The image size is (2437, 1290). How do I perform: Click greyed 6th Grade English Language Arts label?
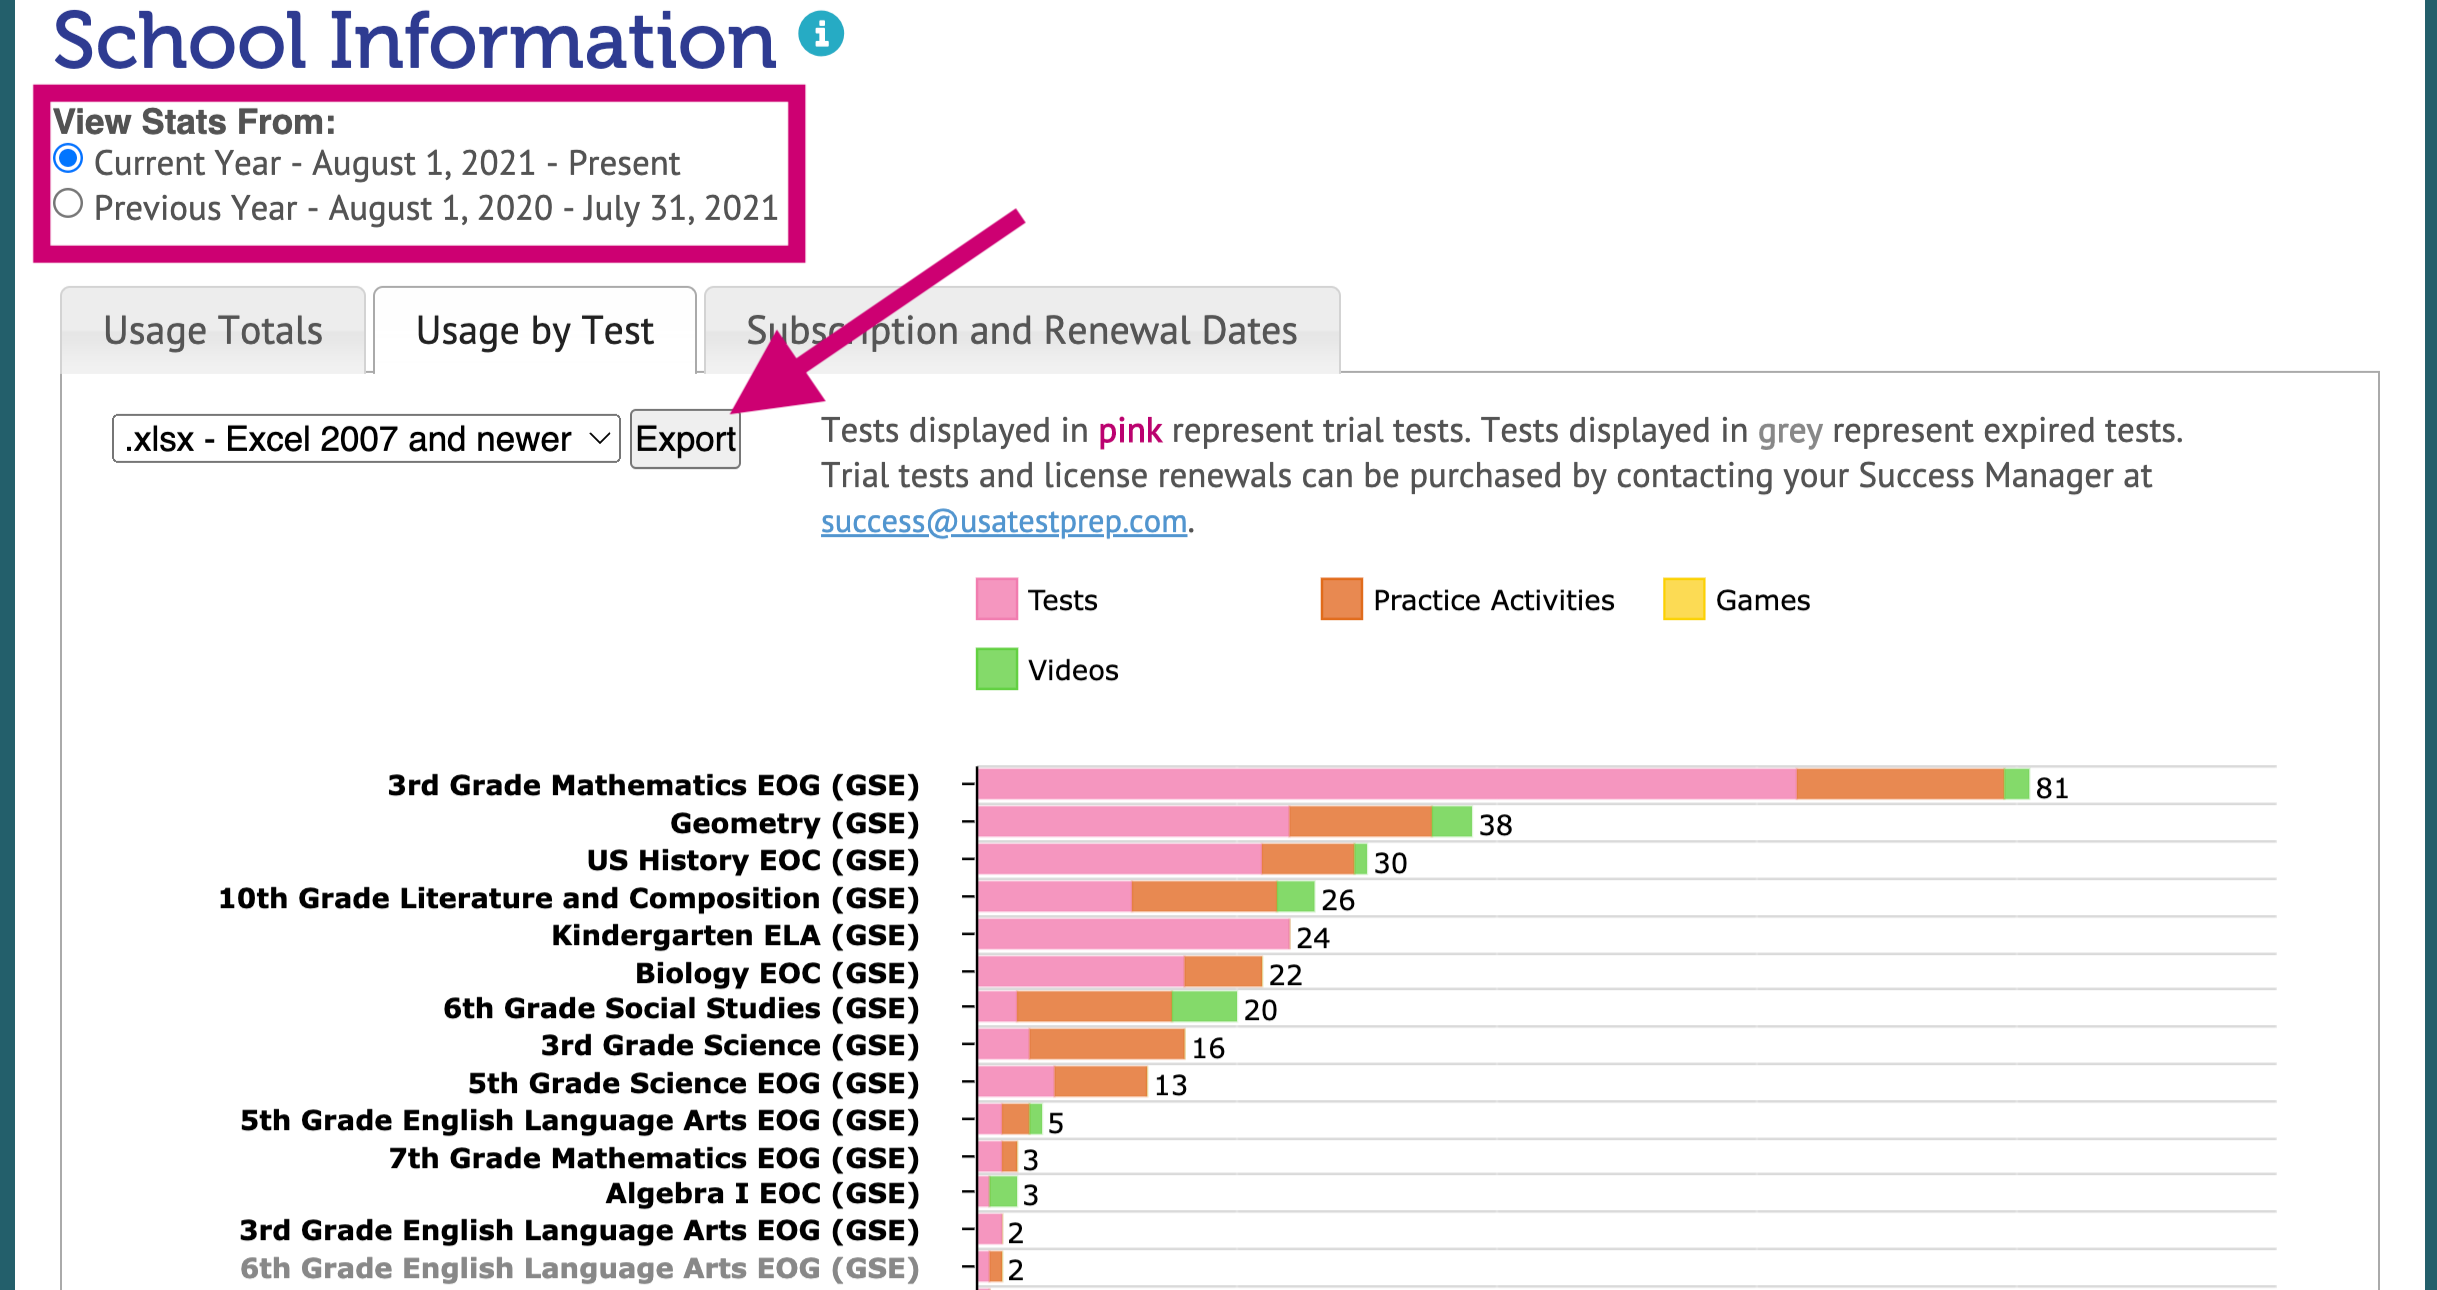[x=579, y=1268]
